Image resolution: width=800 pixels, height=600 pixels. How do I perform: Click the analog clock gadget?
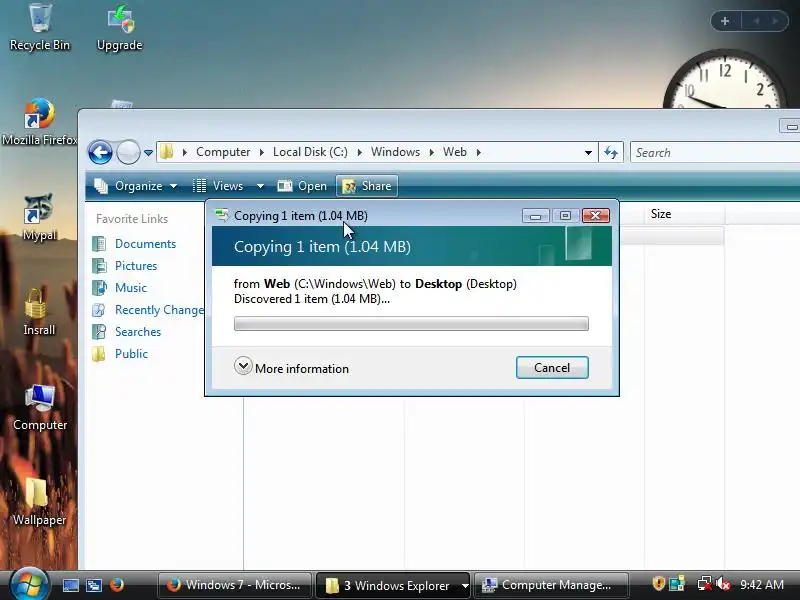point(724,80)
